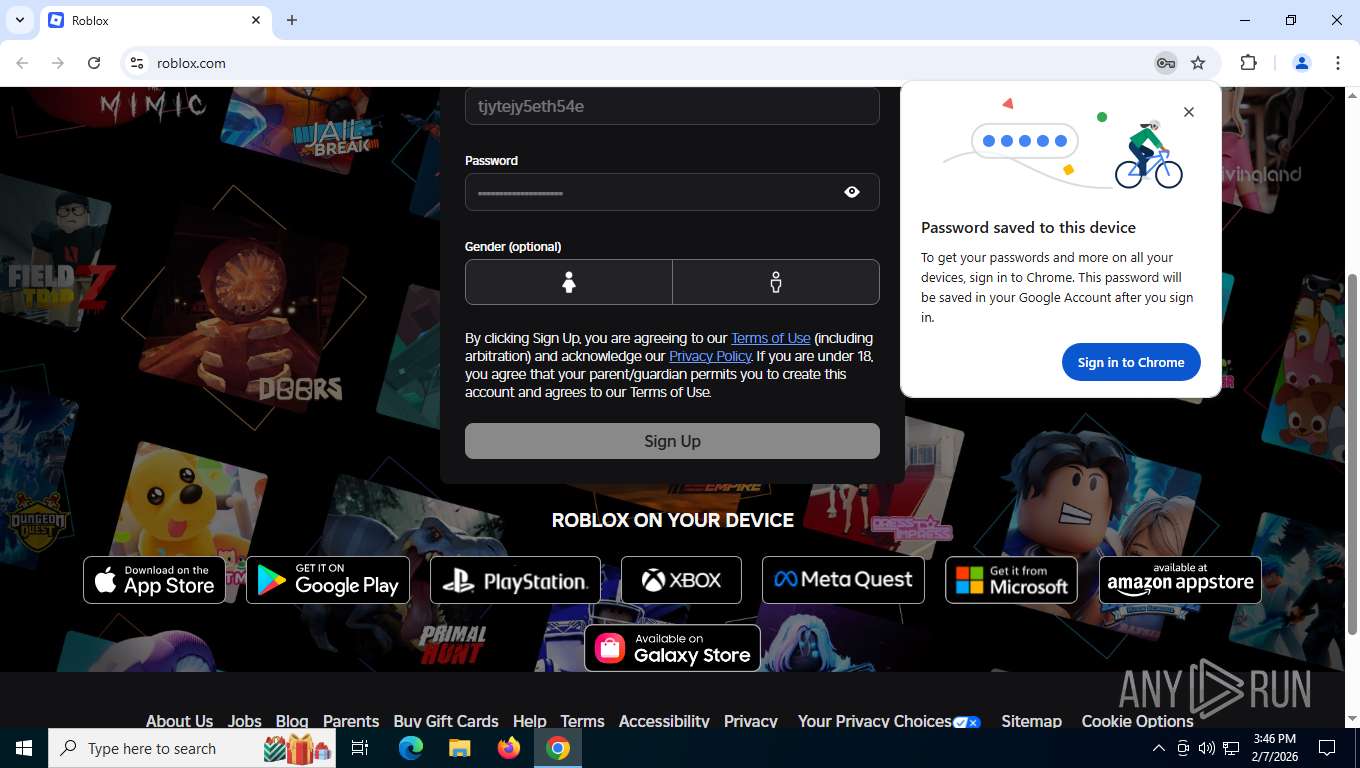
Task: Reload the Roblox page
Action: pos(94,63)
